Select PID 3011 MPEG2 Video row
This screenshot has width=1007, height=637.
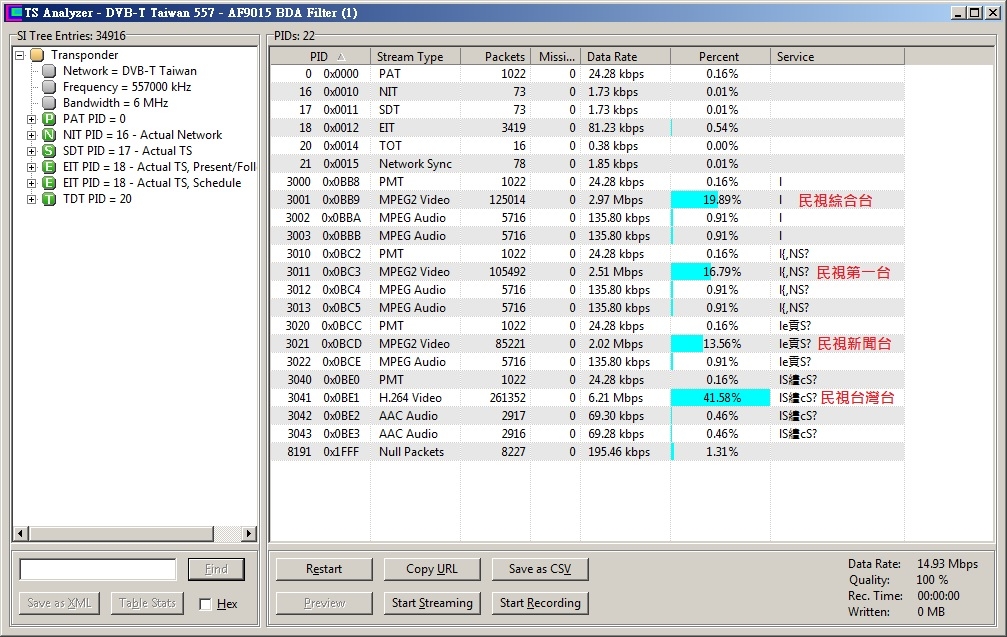coord(587,272)
